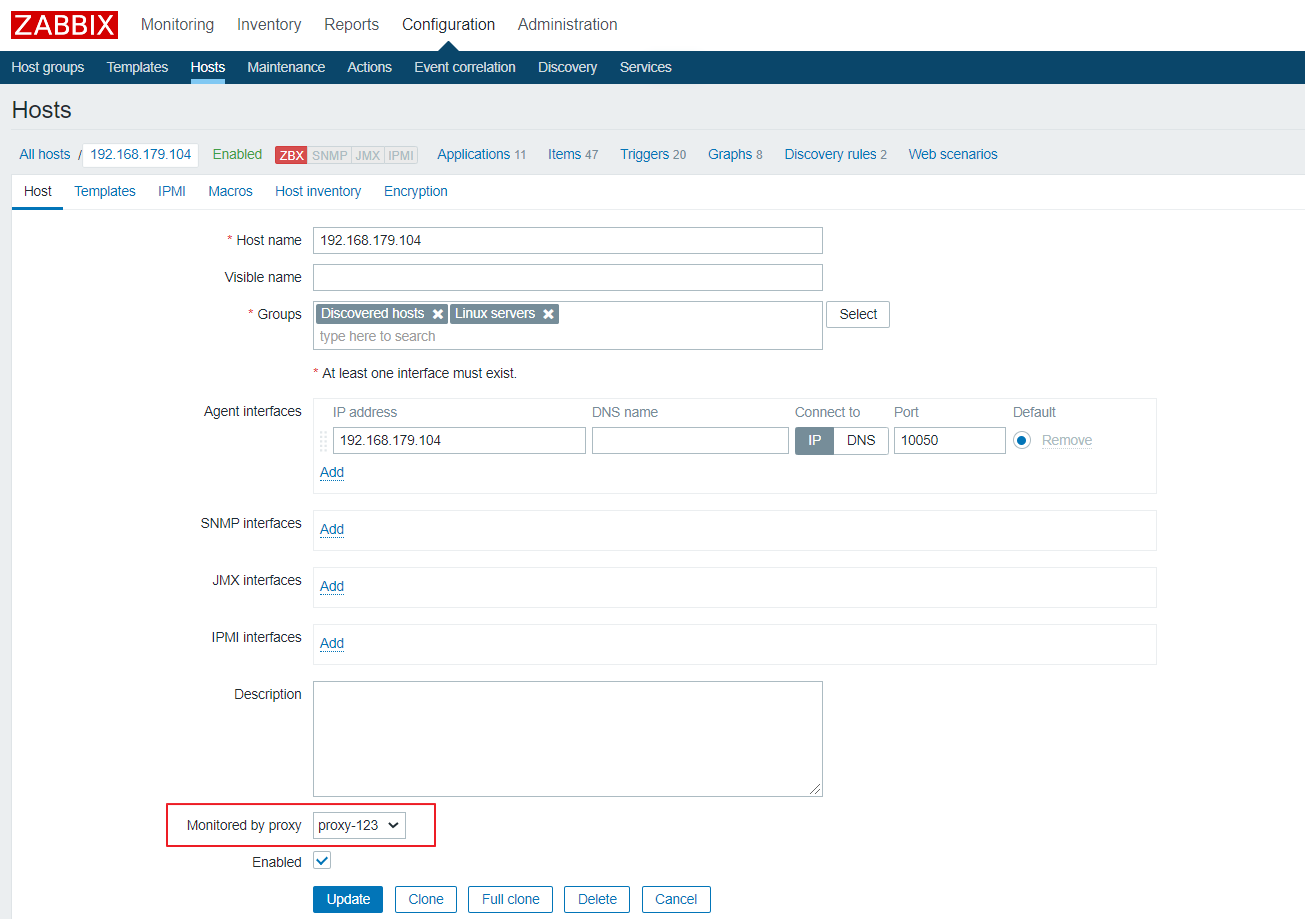Select the Default radio for the interface
Viewport: 1305px width, 919px height.
tap(1021, 440)
